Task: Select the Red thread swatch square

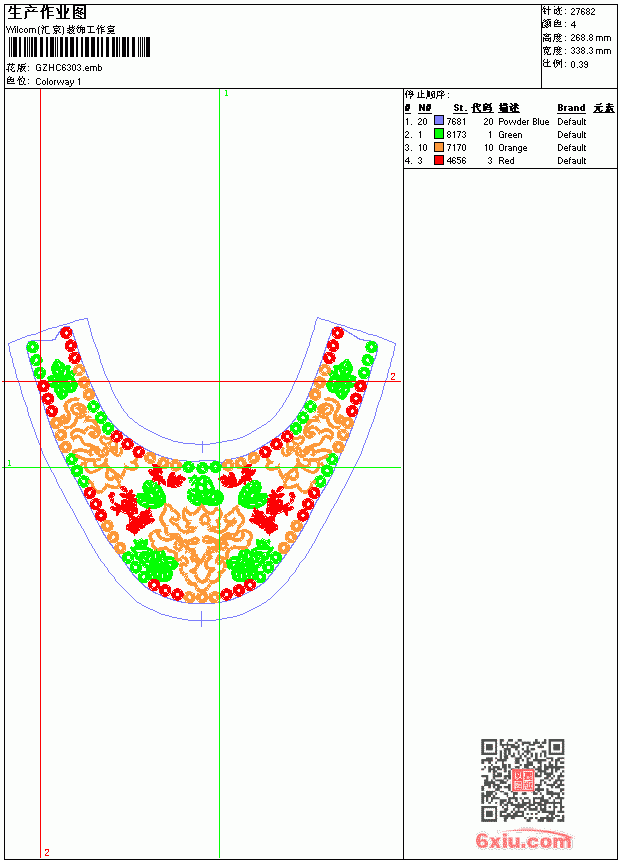Action: 438,160
